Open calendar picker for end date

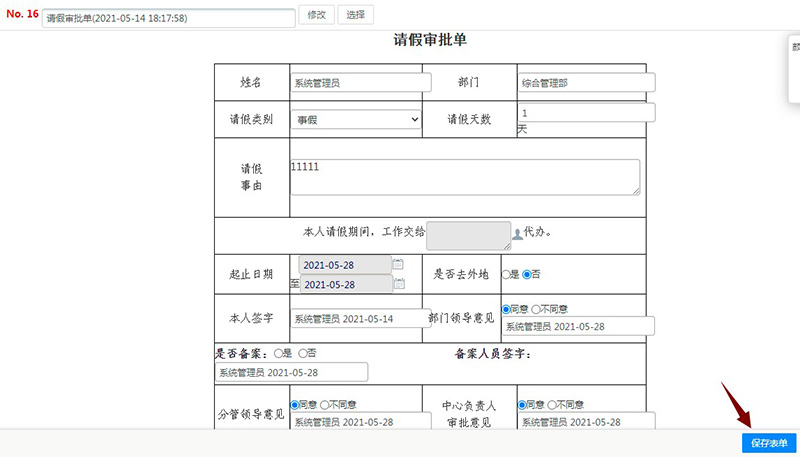(399, 284)
